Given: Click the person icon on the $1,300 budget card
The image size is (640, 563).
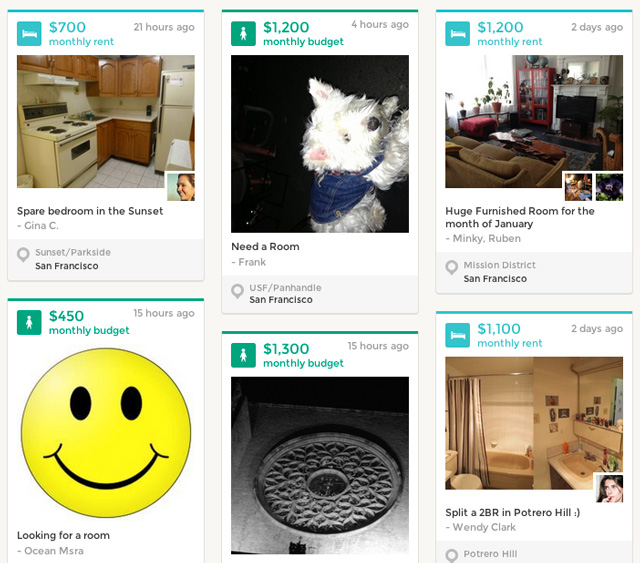Looking at the screenshot, I should (x=243, y=355).
